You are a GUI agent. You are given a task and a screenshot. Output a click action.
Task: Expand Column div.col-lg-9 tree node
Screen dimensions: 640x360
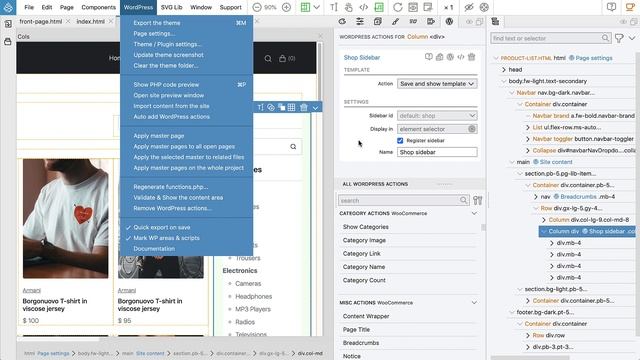click(x=544, y=220)
